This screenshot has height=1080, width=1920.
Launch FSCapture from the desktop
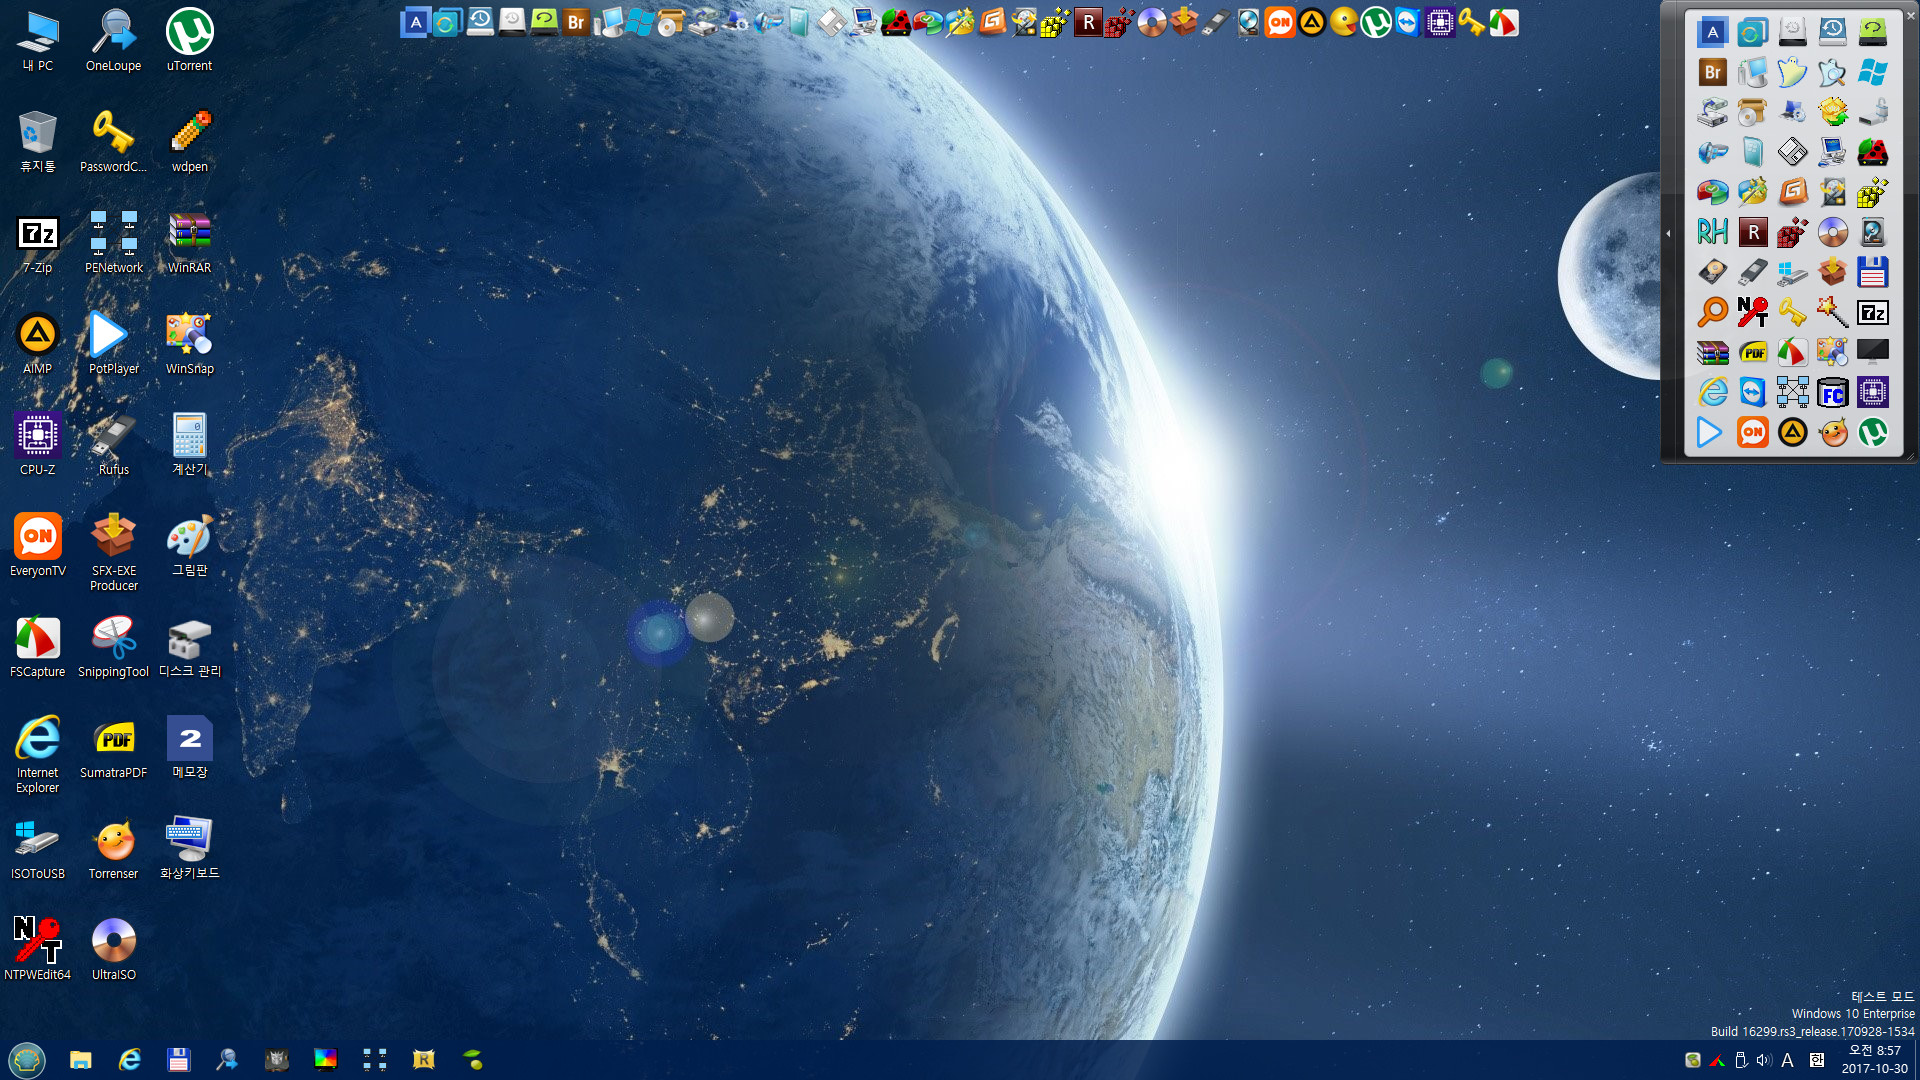point(38,647)
